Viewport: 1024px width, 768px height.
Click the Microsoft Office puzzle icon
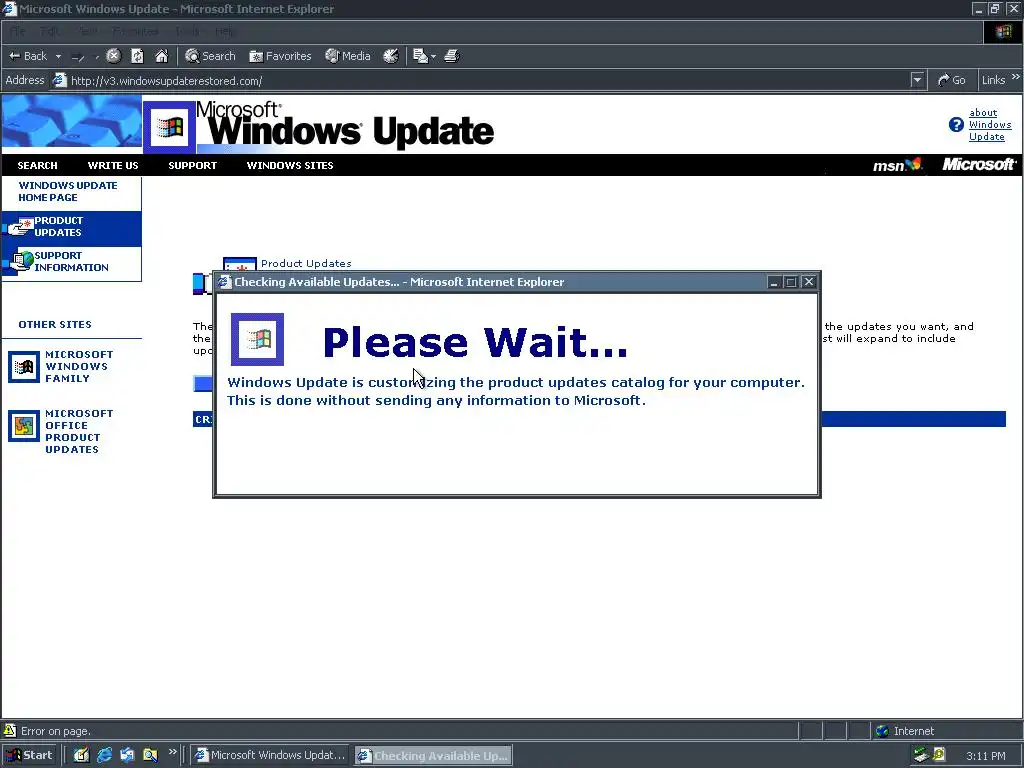[24, 426]
